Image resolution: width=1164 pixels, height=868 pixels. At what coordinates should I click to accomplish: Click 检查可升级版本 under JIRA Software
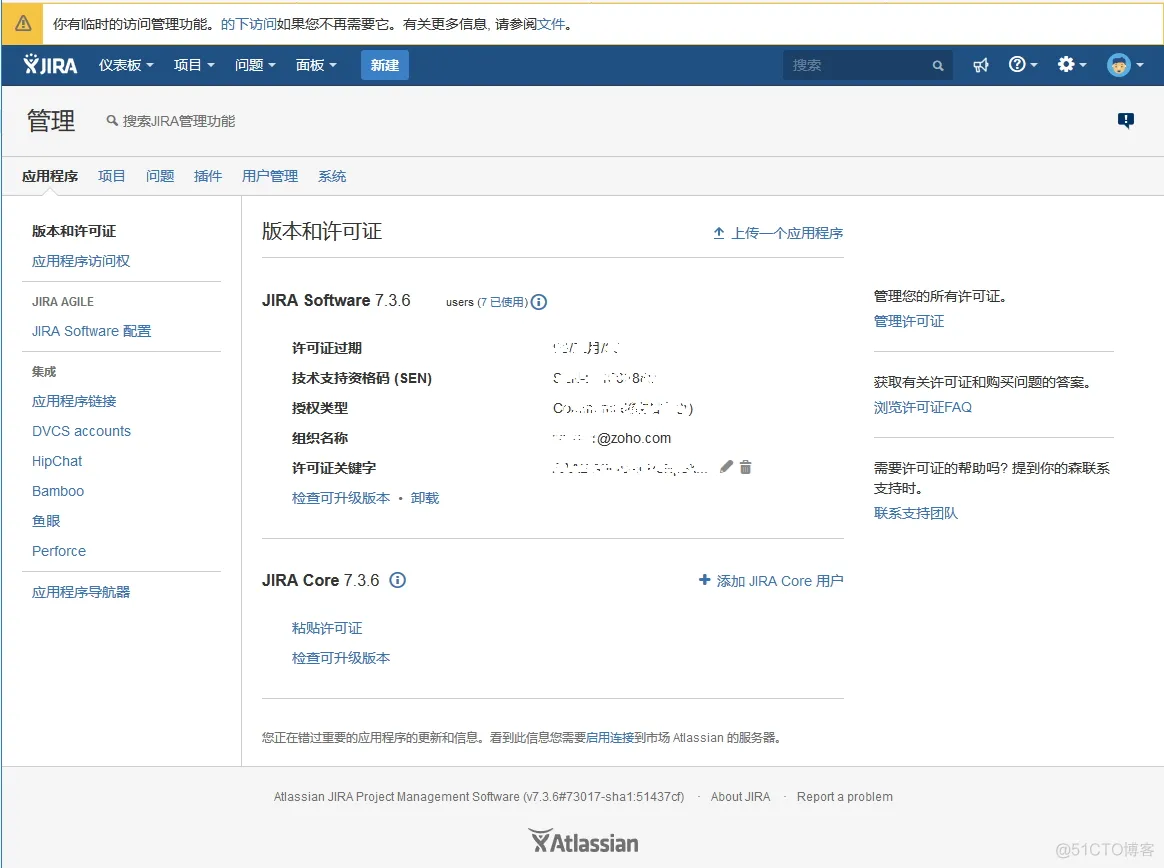[x=341, y=497]
